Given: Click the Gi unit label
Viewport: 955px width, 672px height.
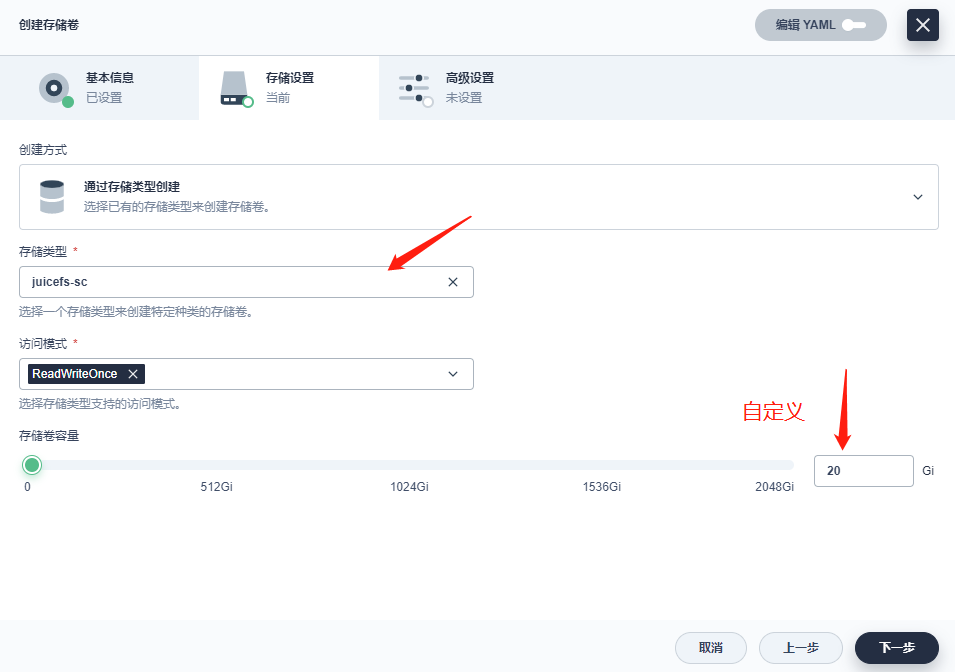Looking at the screenshot, I should click(928, 471).
